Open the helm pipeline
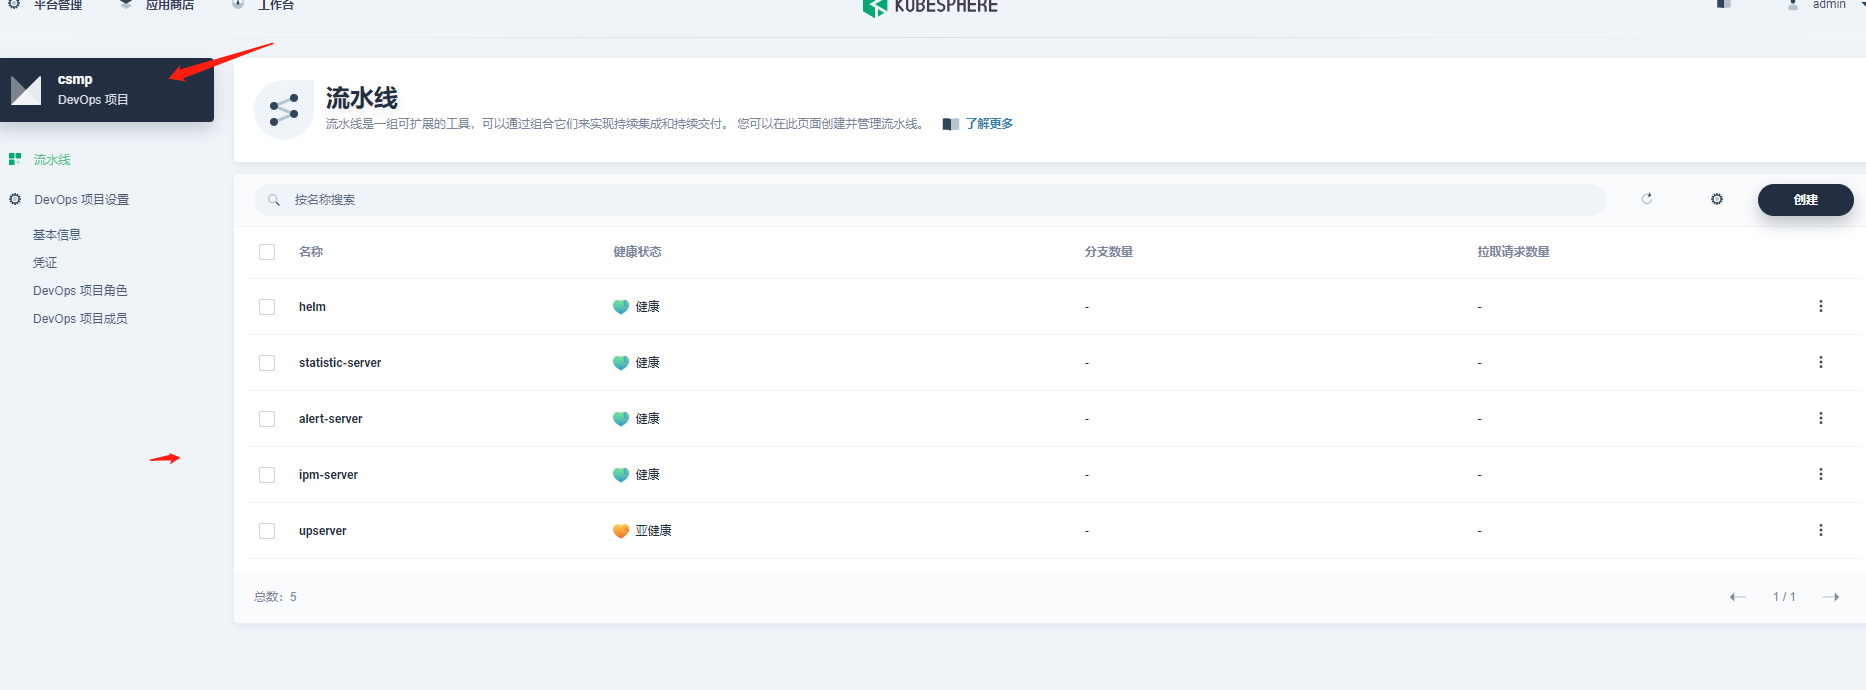This screenshot has width=1866, height=690. pos(312,307)
